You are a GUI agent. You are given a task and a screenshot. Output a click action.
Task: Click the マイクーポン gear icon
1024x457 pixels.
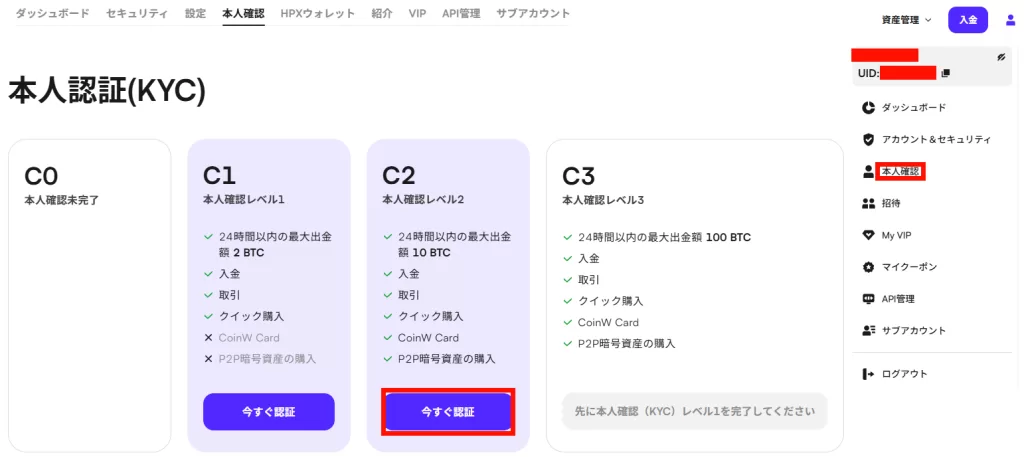click(868, 267)
